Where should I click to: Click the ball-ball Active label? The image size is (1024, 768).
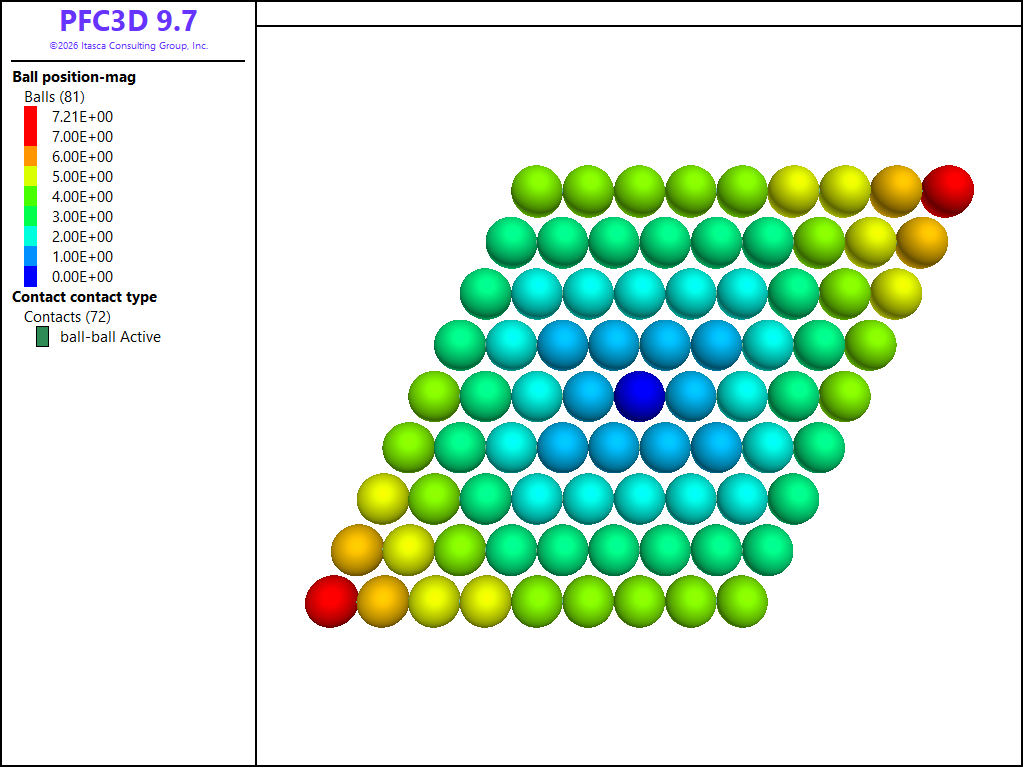click(110, 337)
